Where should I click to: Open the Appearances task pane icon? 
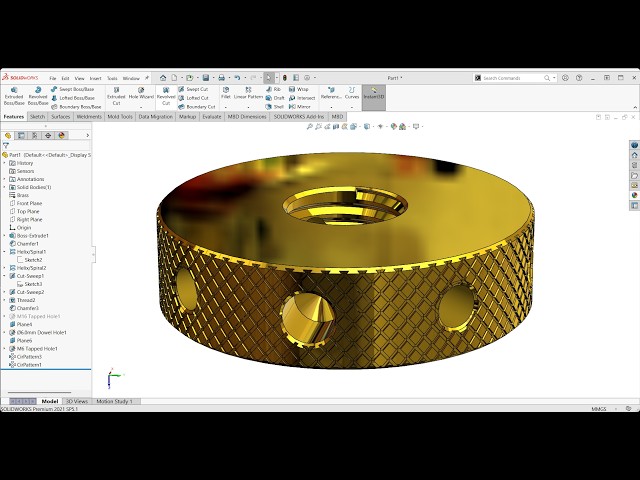click(x=634, y=195)
